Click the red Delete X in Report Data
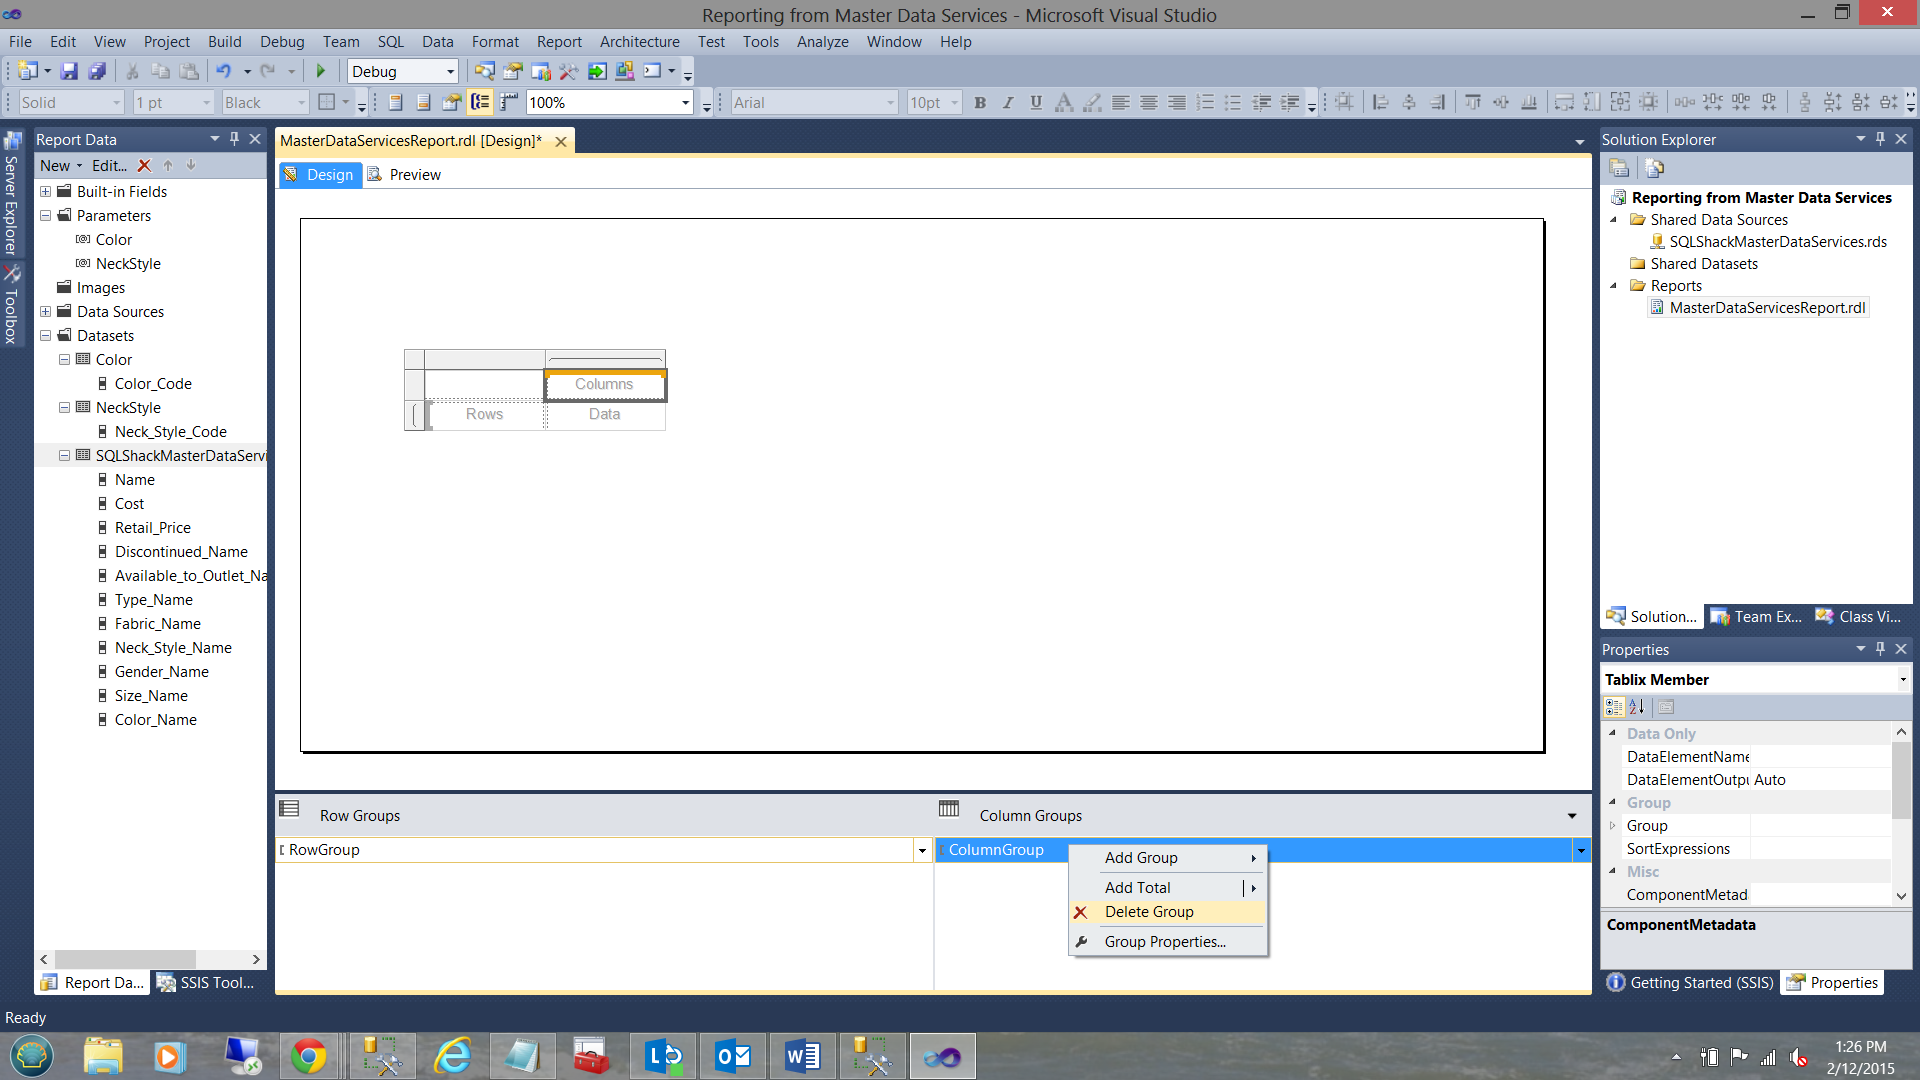This screenshot has height=1080, width=1920. tap(144, 166)
